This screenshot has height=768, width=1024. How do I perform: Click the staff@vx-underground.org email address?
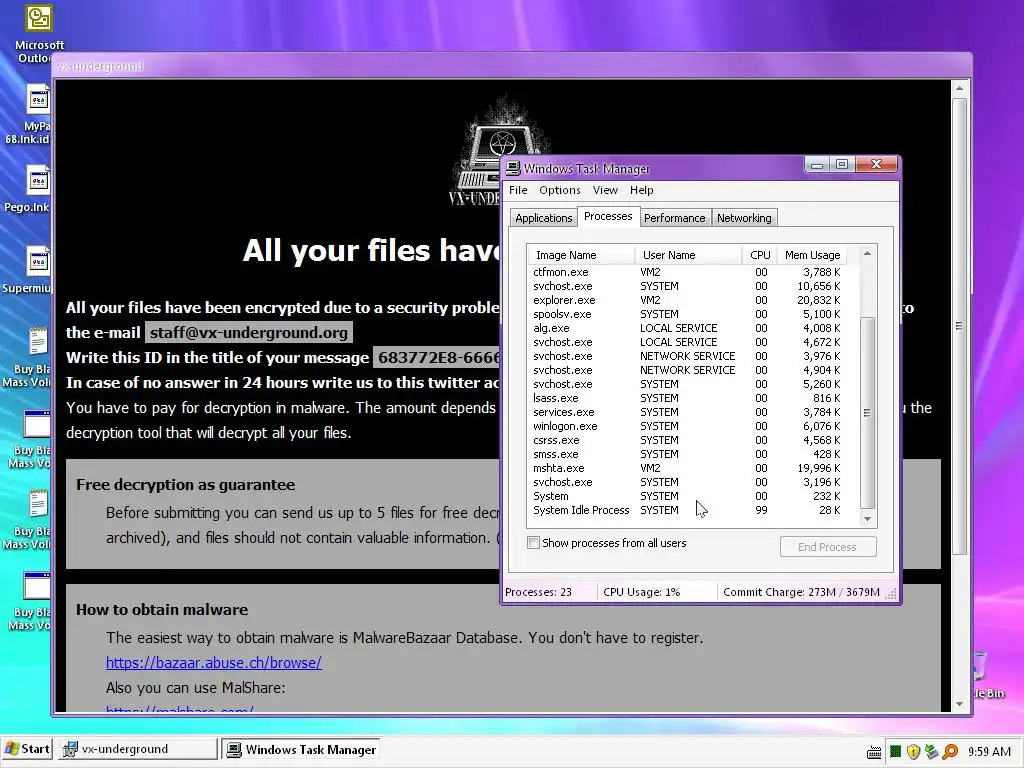[x=249, y=332]
